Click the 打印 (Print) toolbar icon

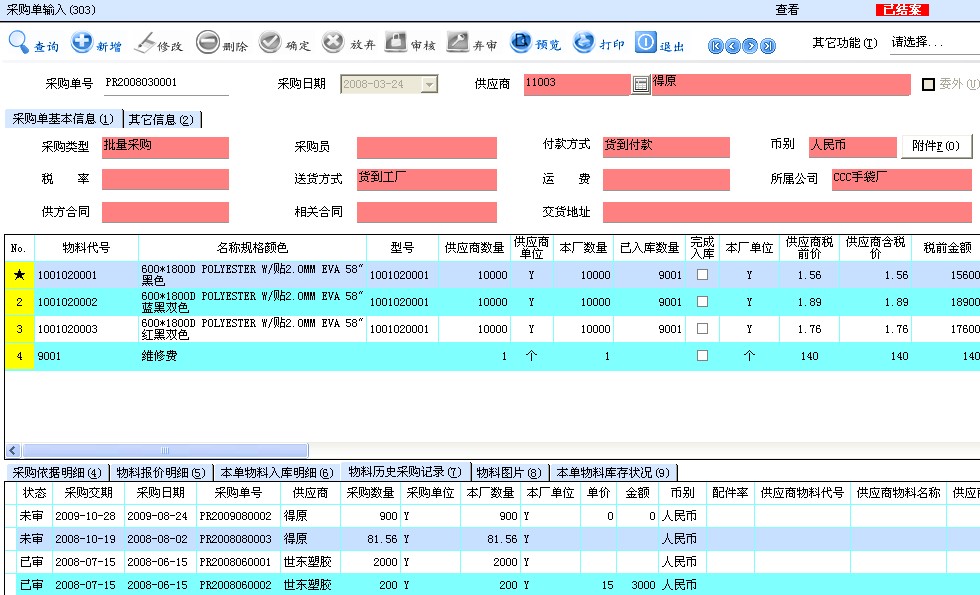click(583, 43)
